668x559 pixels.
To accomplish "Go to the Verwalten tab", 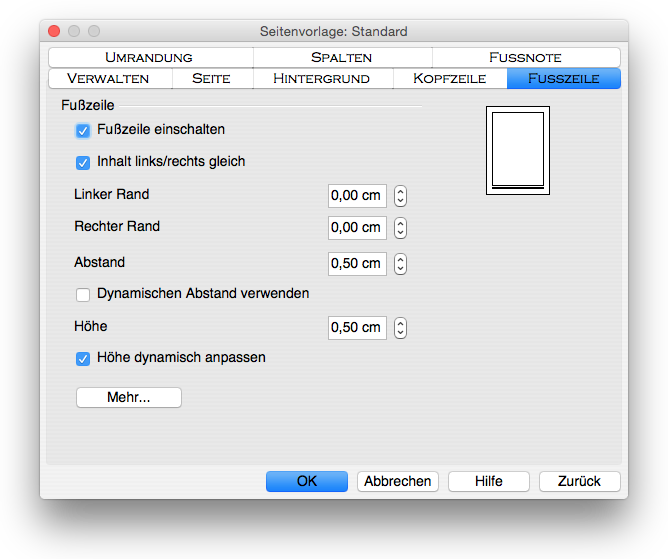I will [108, 78].
